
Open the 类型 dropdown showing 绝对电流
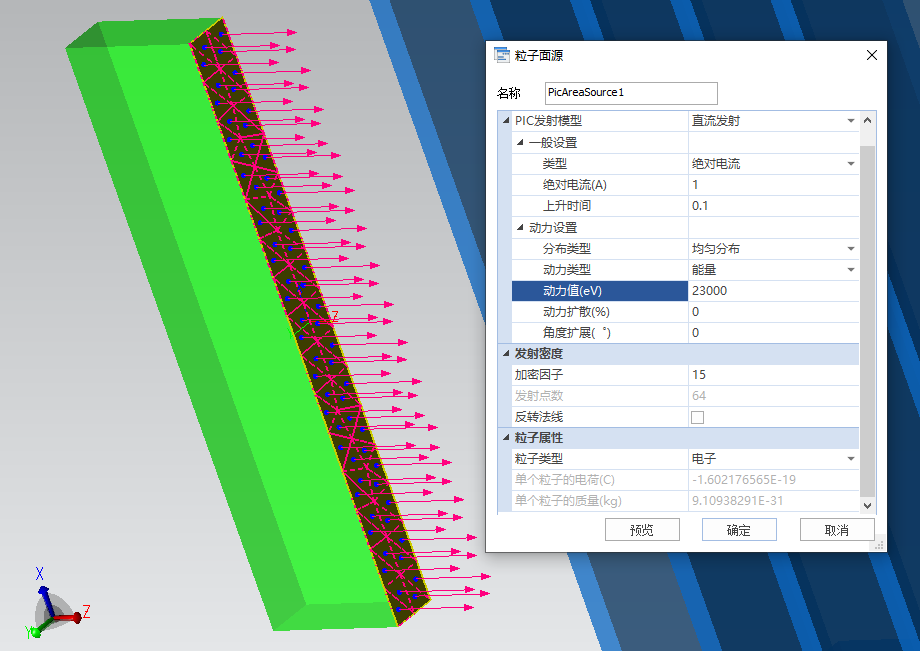[x=851, y=163]
